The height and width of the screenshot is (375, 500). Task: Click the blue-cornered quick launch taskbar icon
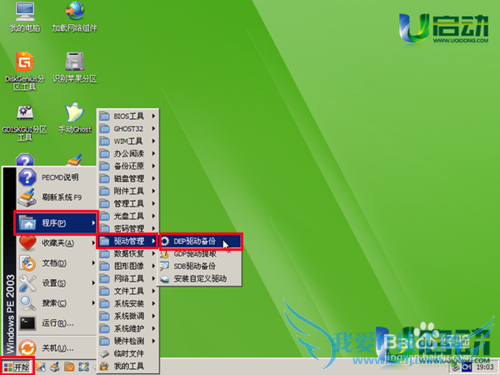pyautogui.click(x=83, y=367)
